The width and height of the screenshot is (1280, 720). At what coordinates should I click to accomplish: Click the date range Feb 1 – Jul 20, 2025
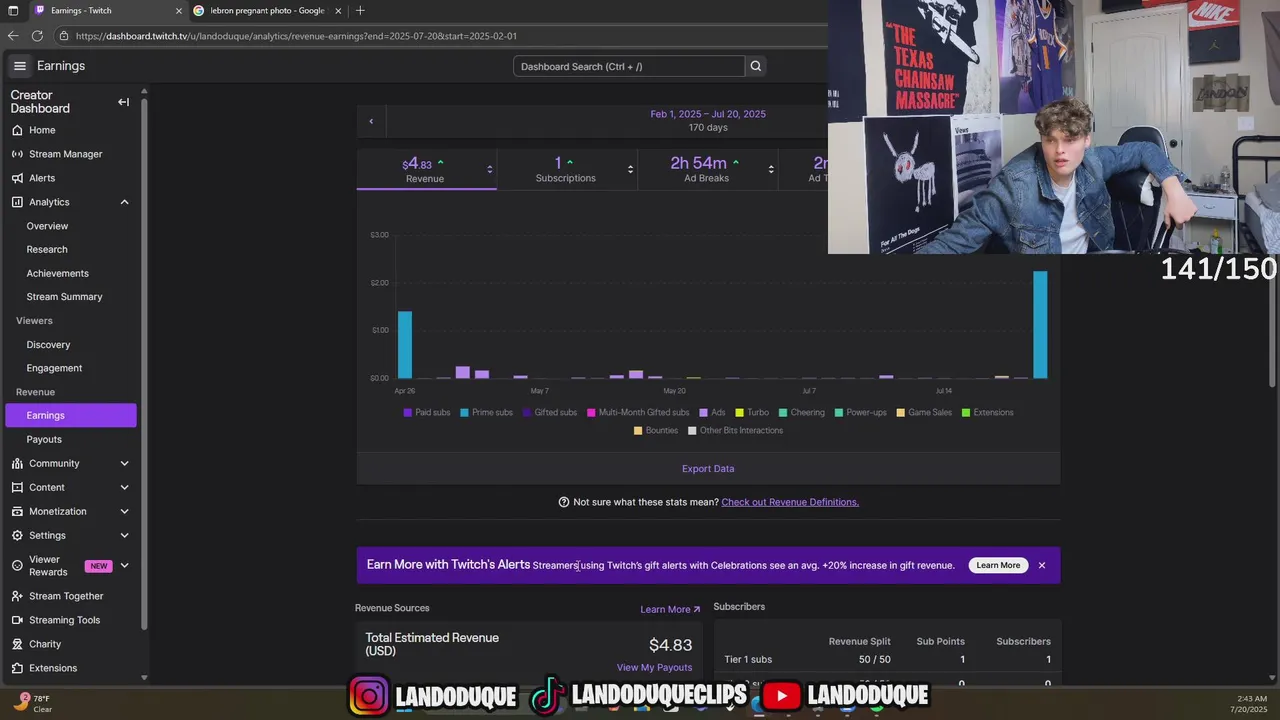pyautogui.click(x=708, y=114)
